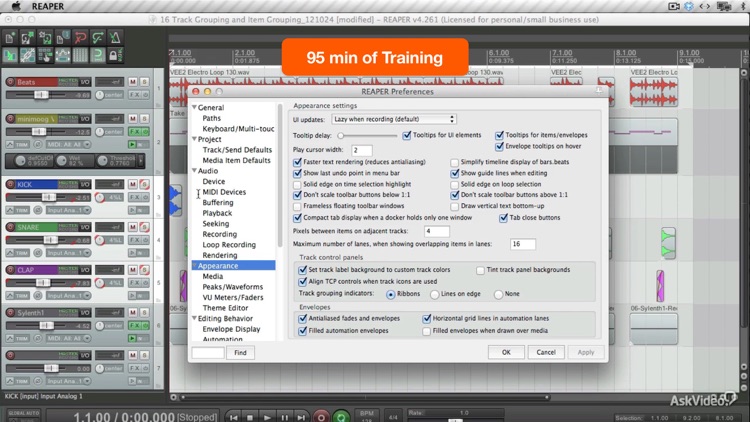
Task: Uncheck Filled automation envelopes
Action: click(x=302, y=331)
